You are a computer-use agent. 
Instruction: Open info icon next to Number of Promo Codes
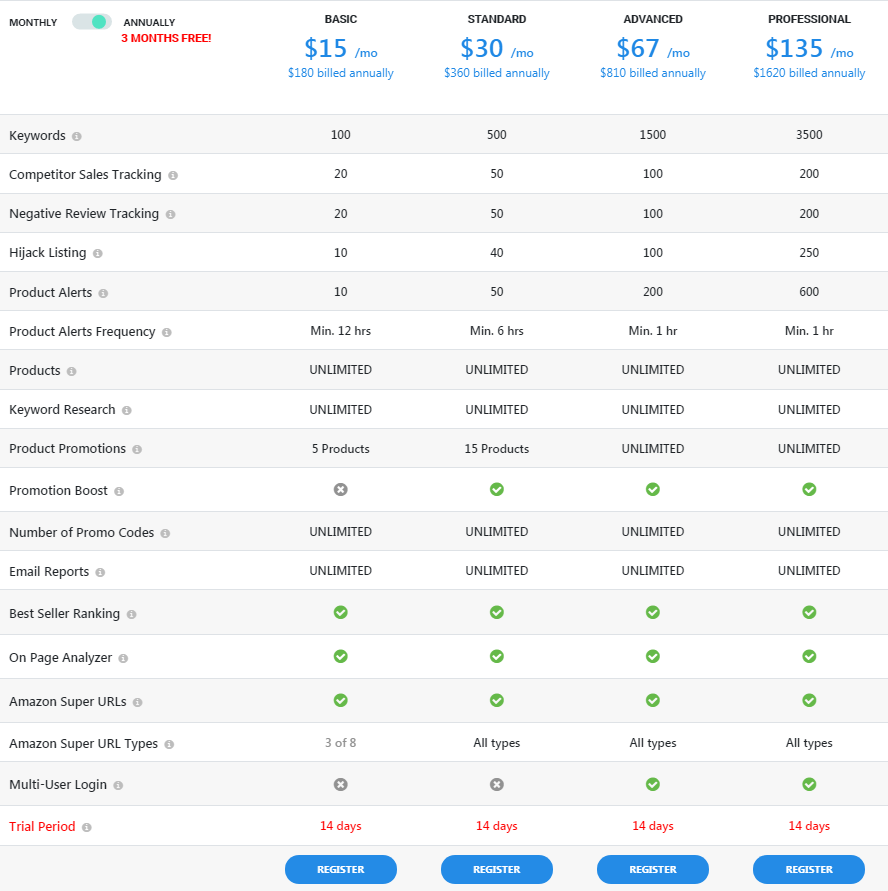tap(165, 534)
